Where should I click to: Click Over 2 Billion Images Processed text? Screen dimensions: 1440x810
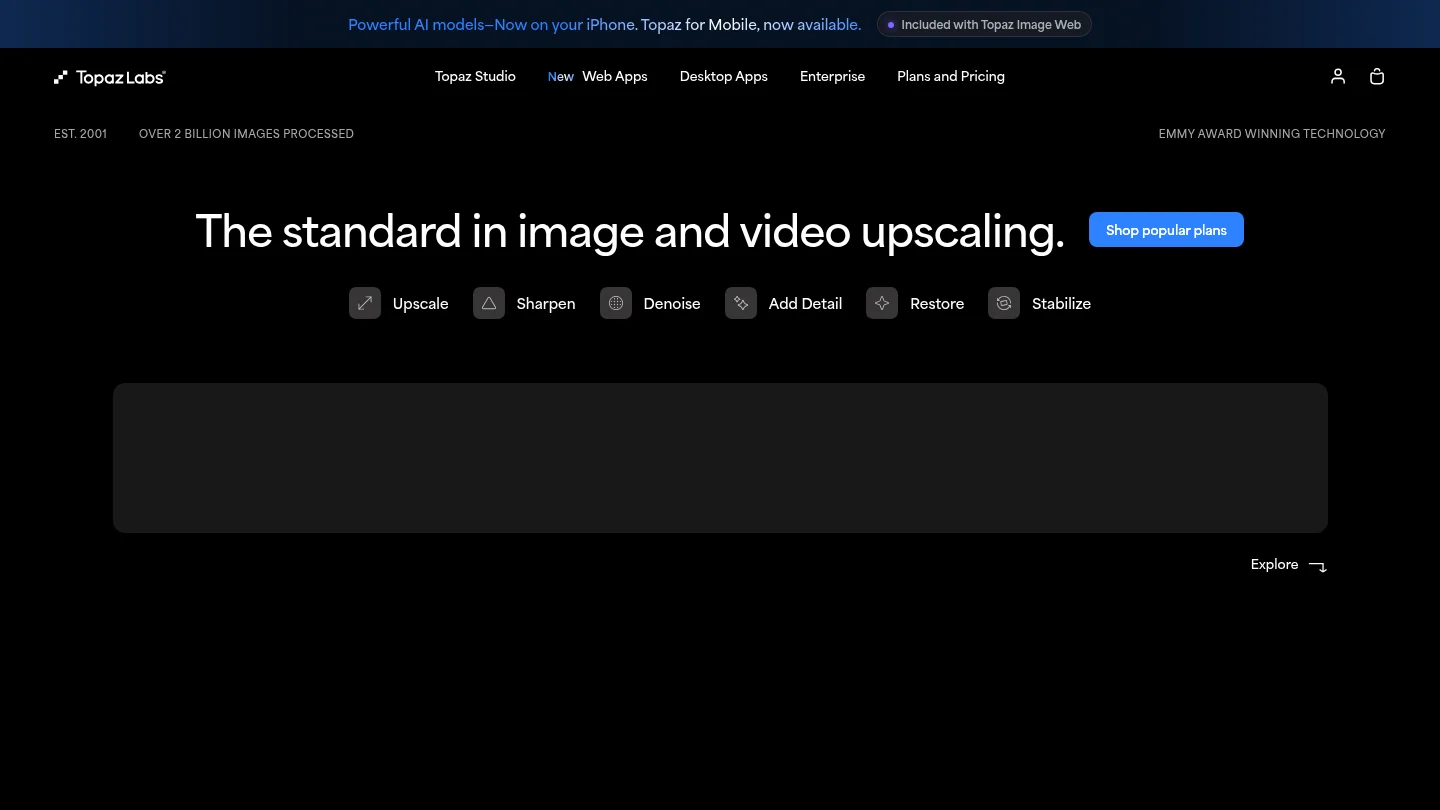[x=246, y=133]
